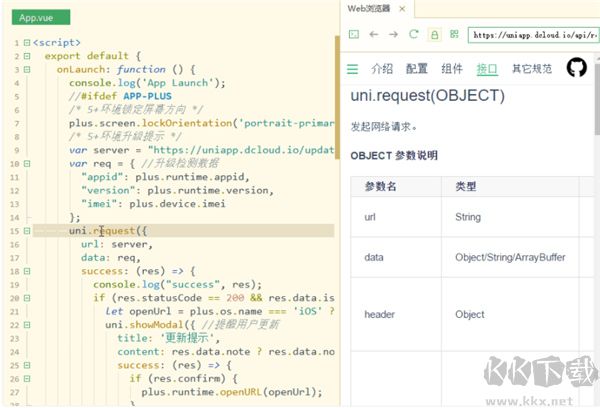Select the Web浏览器 tab
Viewport: 600px width, 408px height.
368,8
